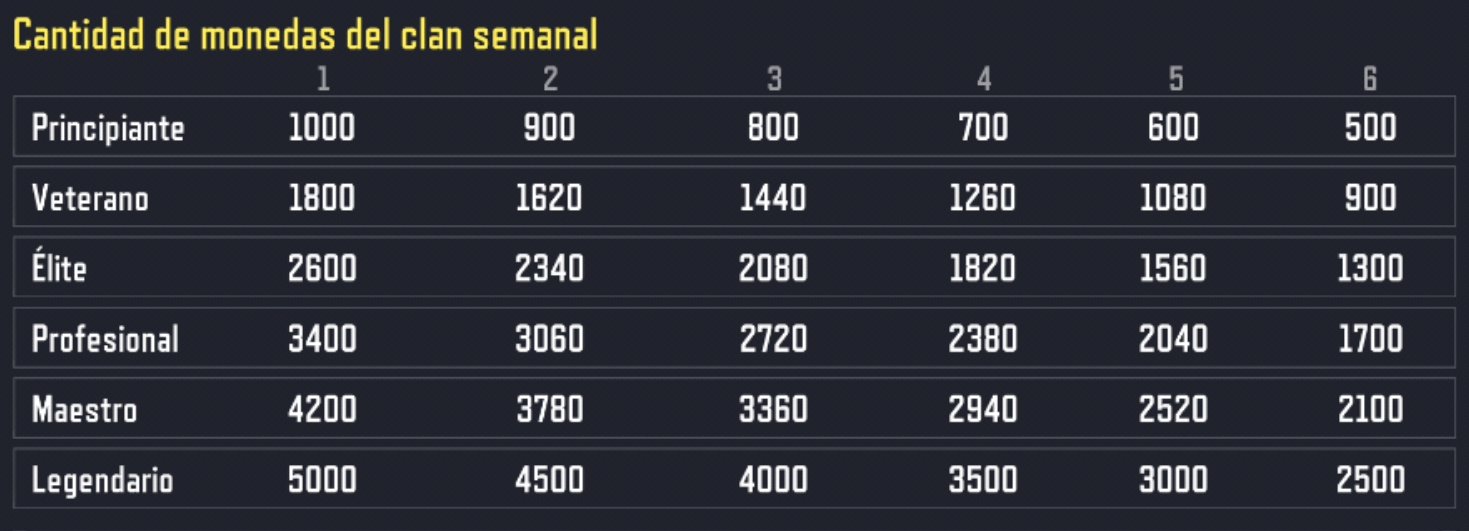Click the 2380 value in Profesional row
Screen dimensions: 1469x531
pyautogui.click(x=983, y=339)
